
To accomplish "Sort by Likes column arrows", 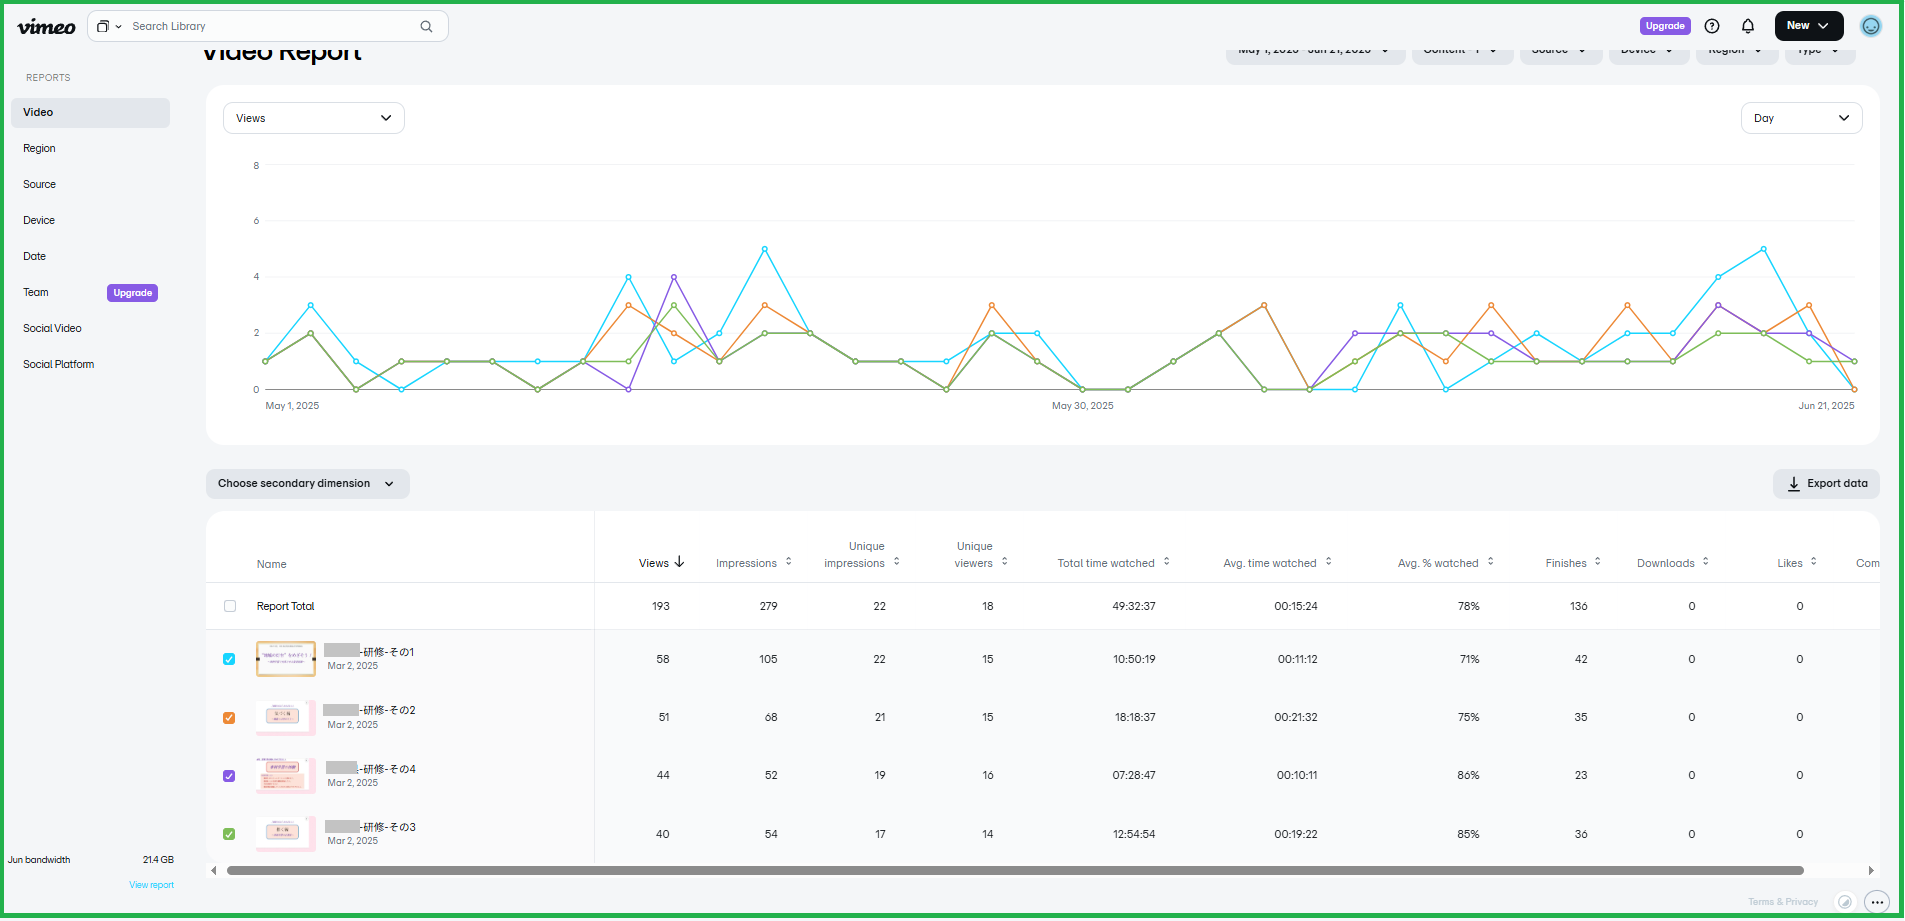I will 1814,562.
